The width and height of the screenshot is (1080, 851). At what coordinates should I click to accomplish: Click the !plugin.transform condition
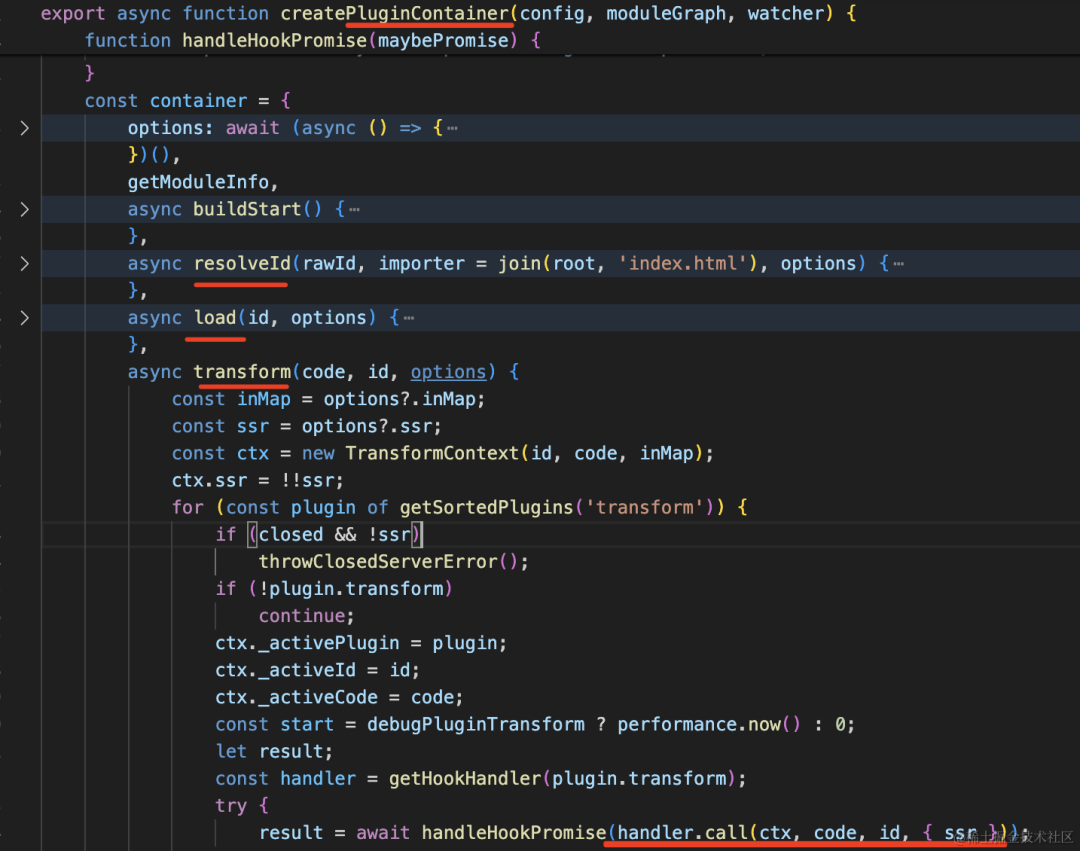[351, 589]
